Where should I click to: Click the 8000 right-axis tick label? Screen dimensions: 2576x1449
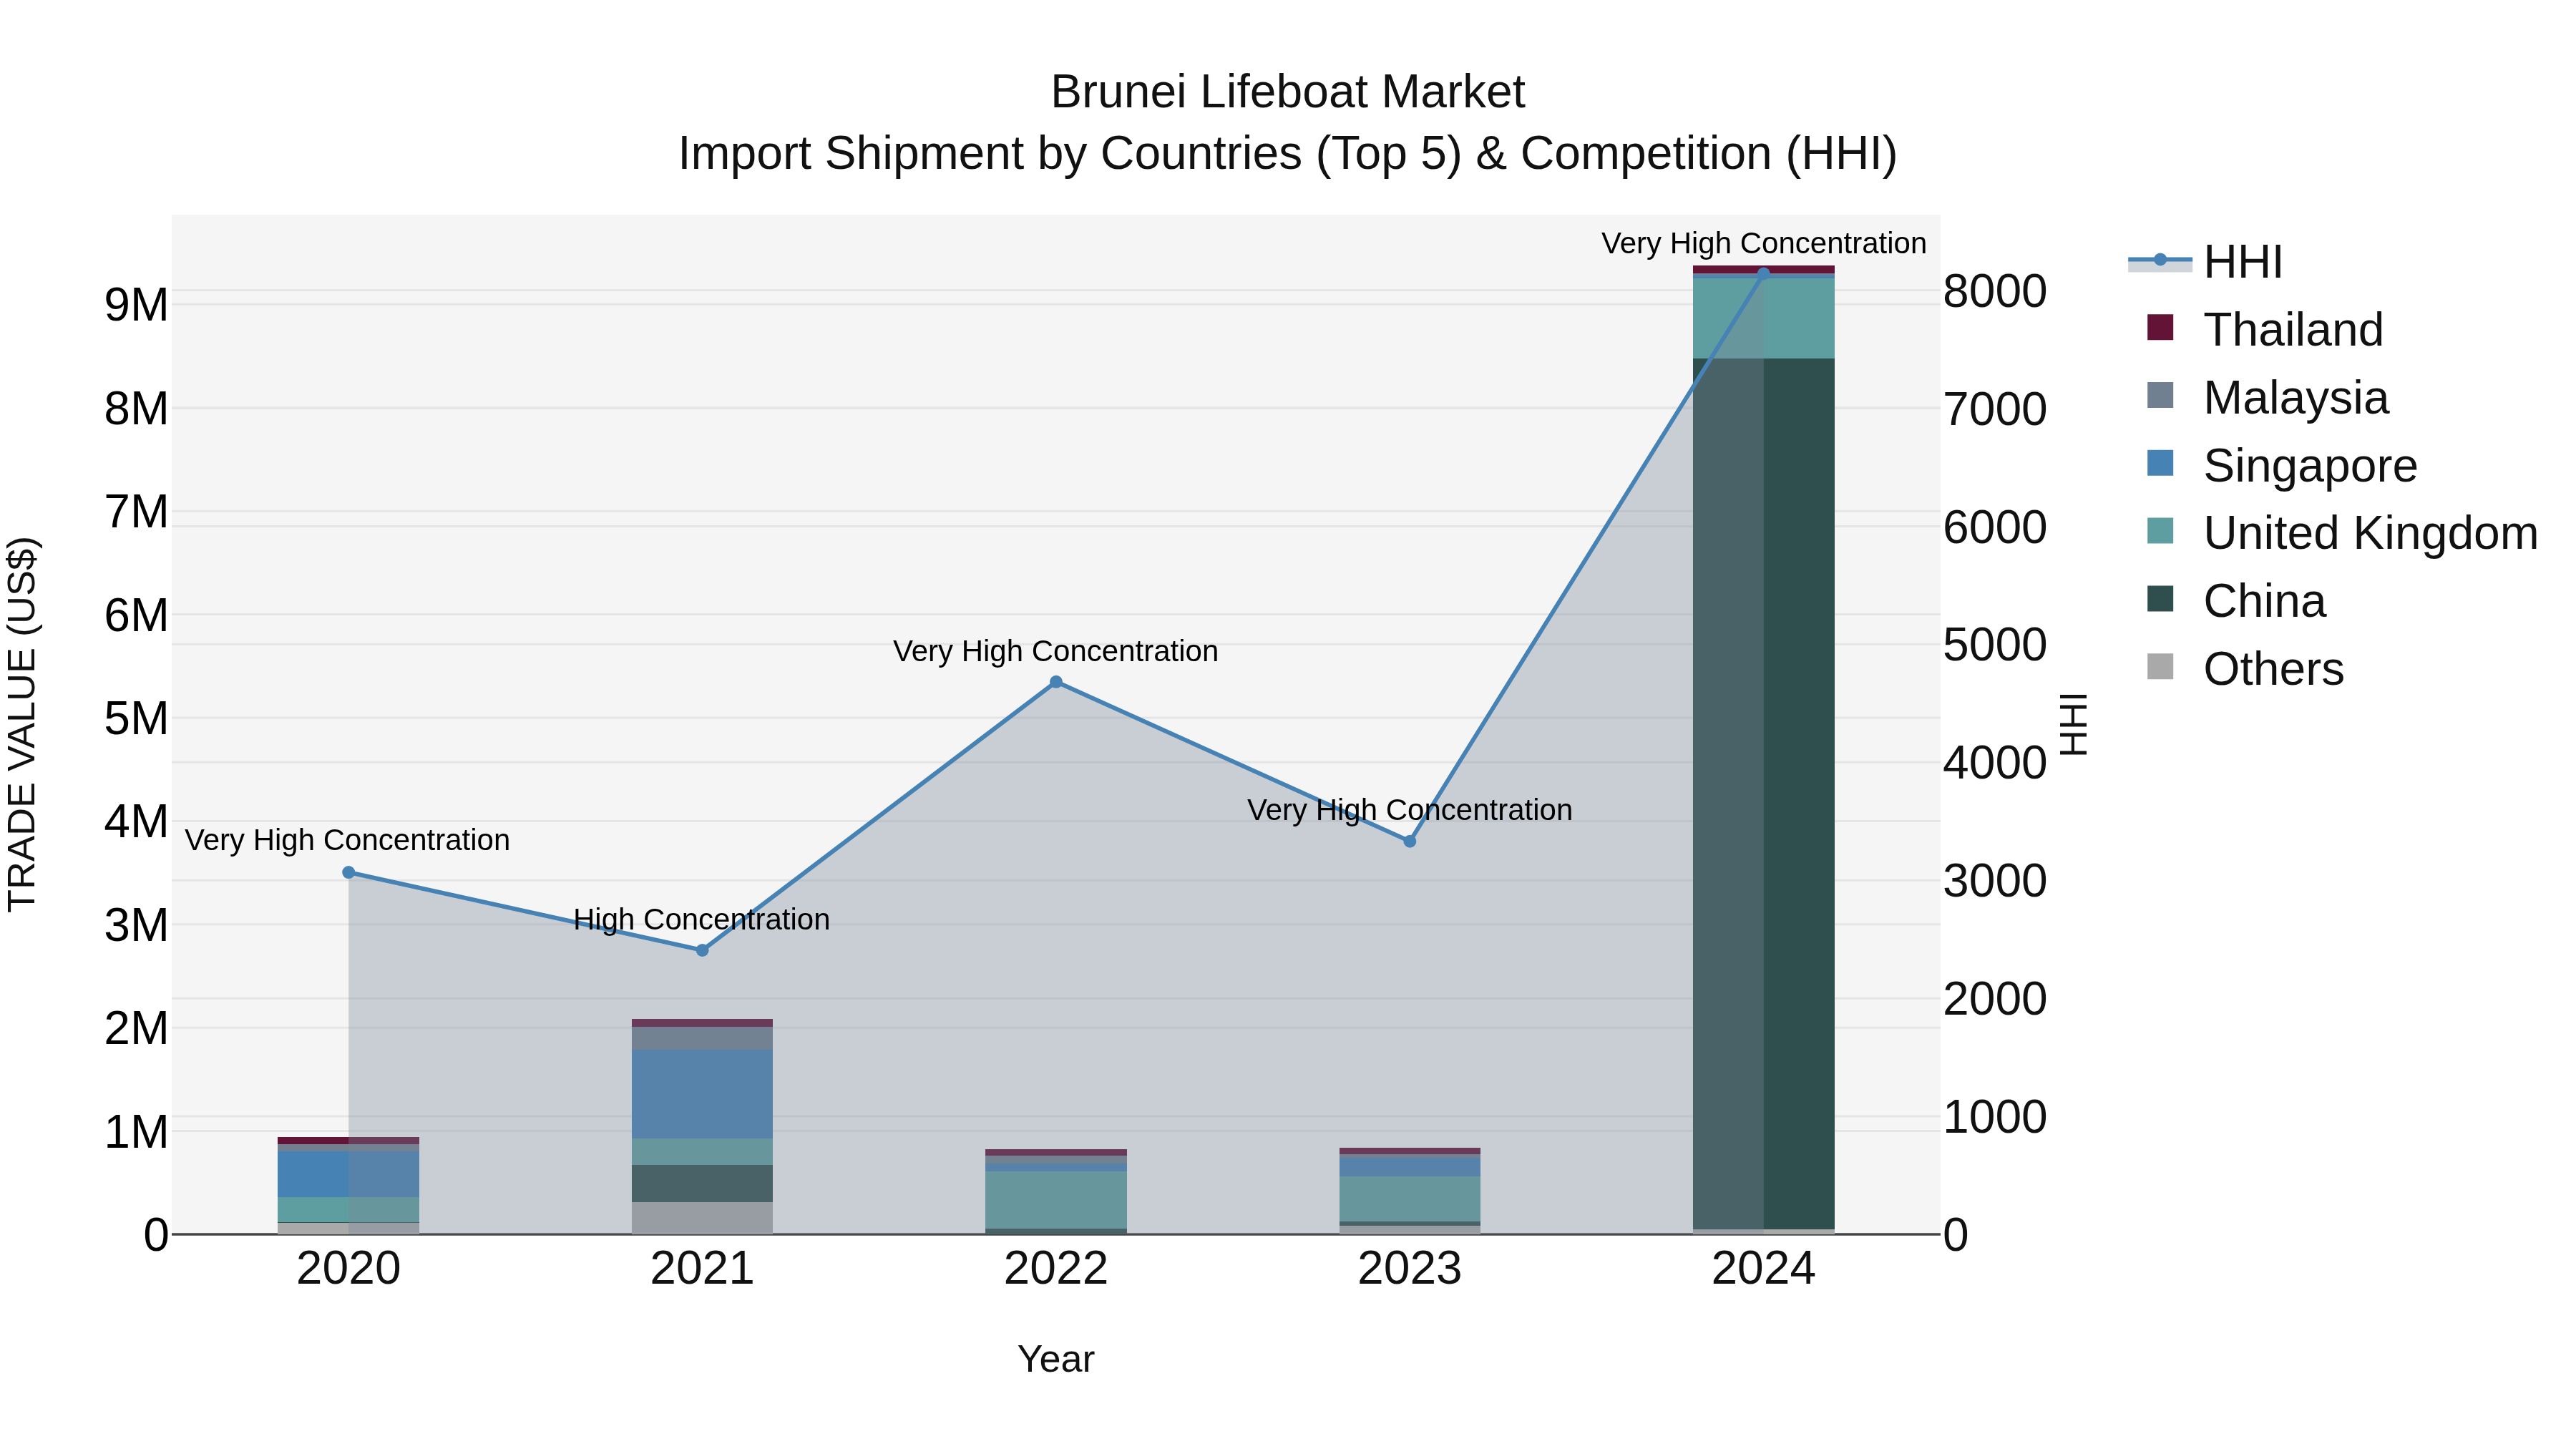pyautogui.click(x=1995, y=292)
